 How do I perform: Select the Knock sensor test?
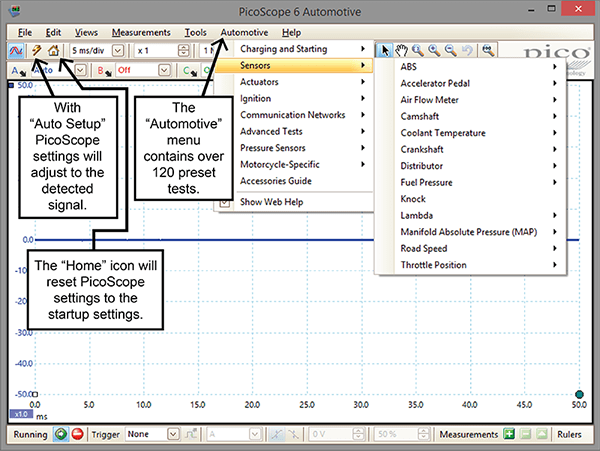470,199
